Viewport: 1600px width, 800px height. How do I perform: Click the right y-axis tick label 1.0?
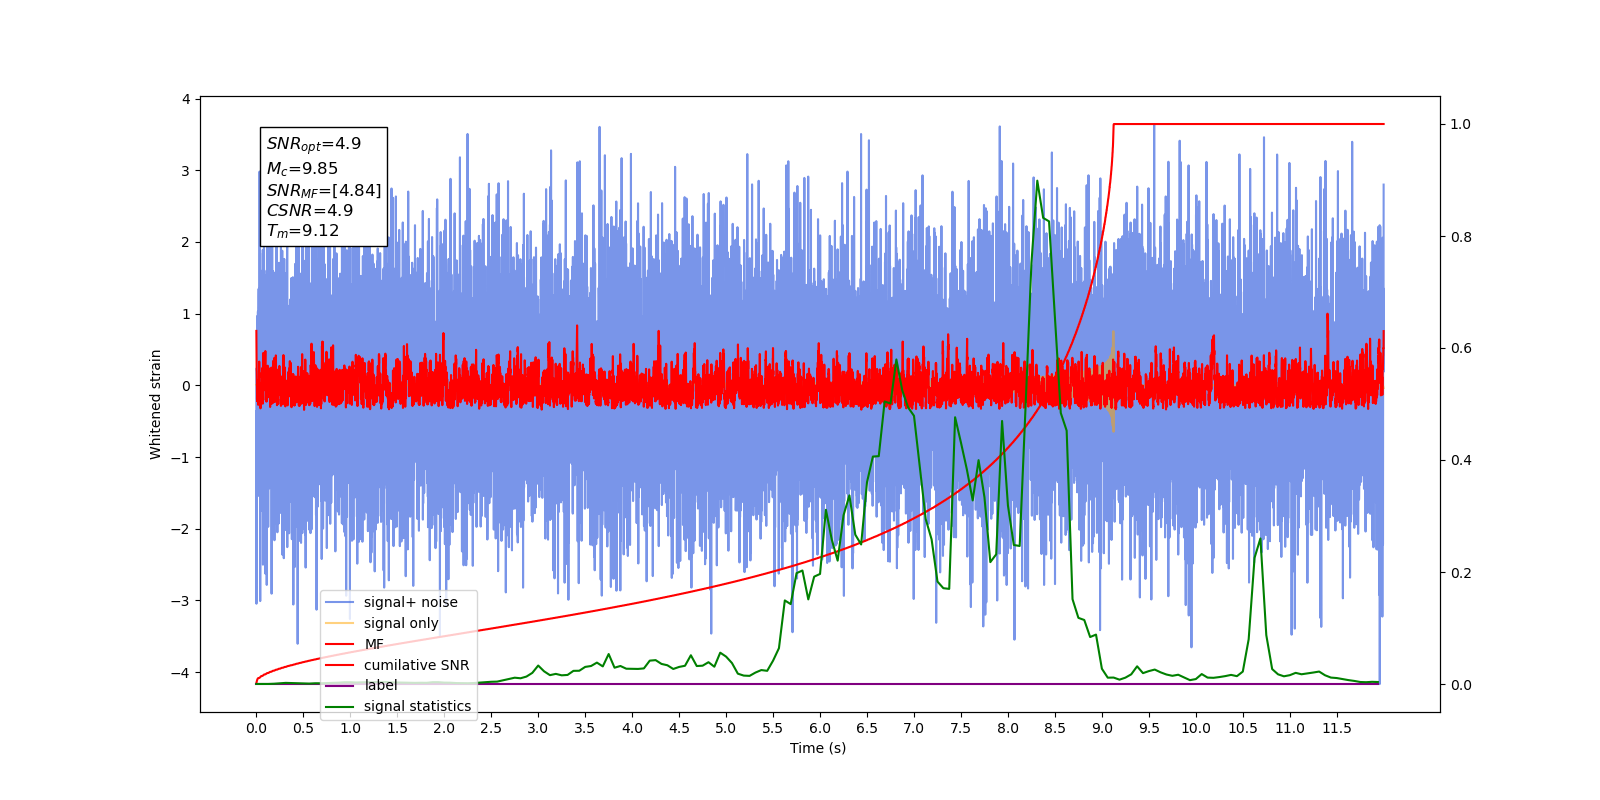click(1461, 124)
